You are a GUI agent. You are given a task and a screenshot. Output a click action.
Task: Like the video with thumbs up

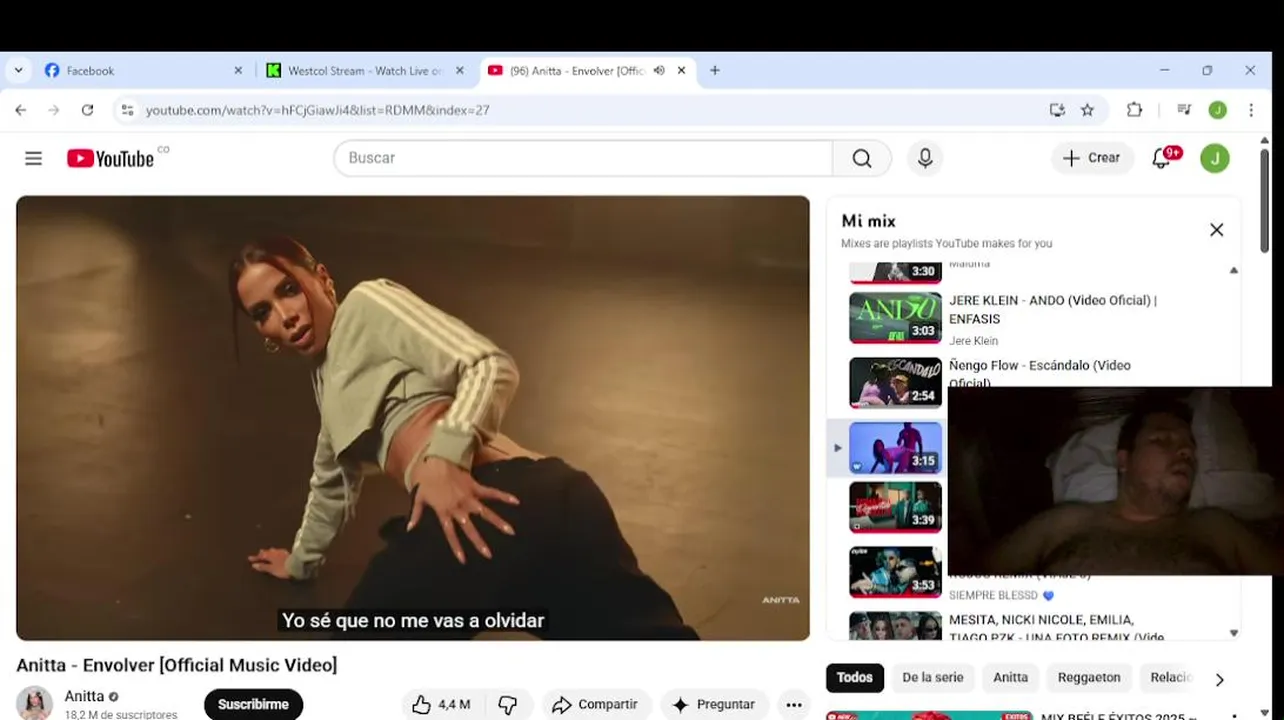(x=441, y=704)
